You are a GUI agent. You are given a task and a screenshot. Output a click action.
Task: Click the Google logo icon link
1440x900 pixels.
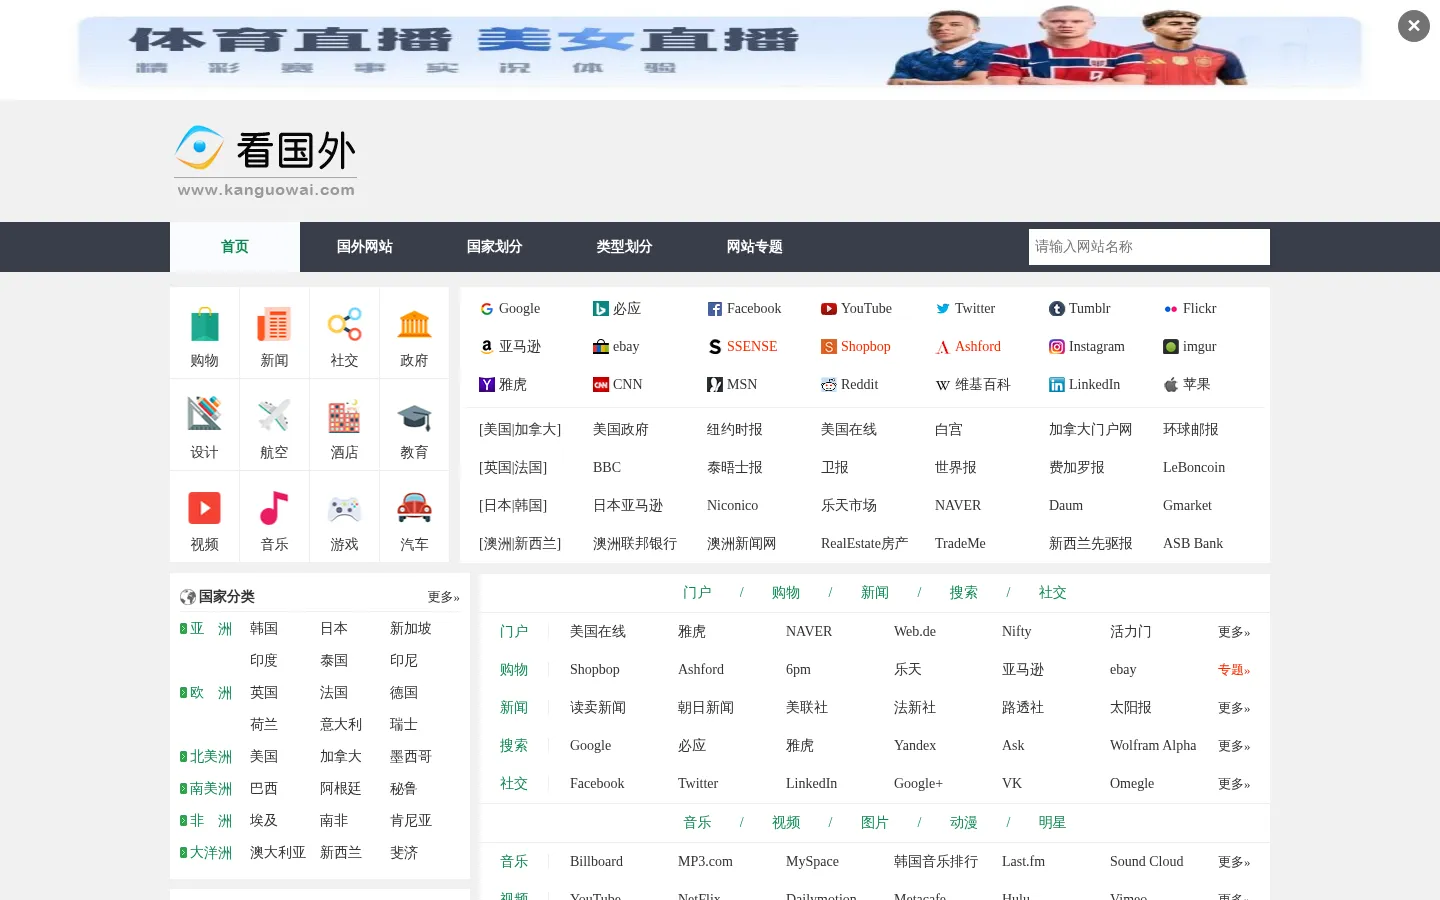pos(487,309)
